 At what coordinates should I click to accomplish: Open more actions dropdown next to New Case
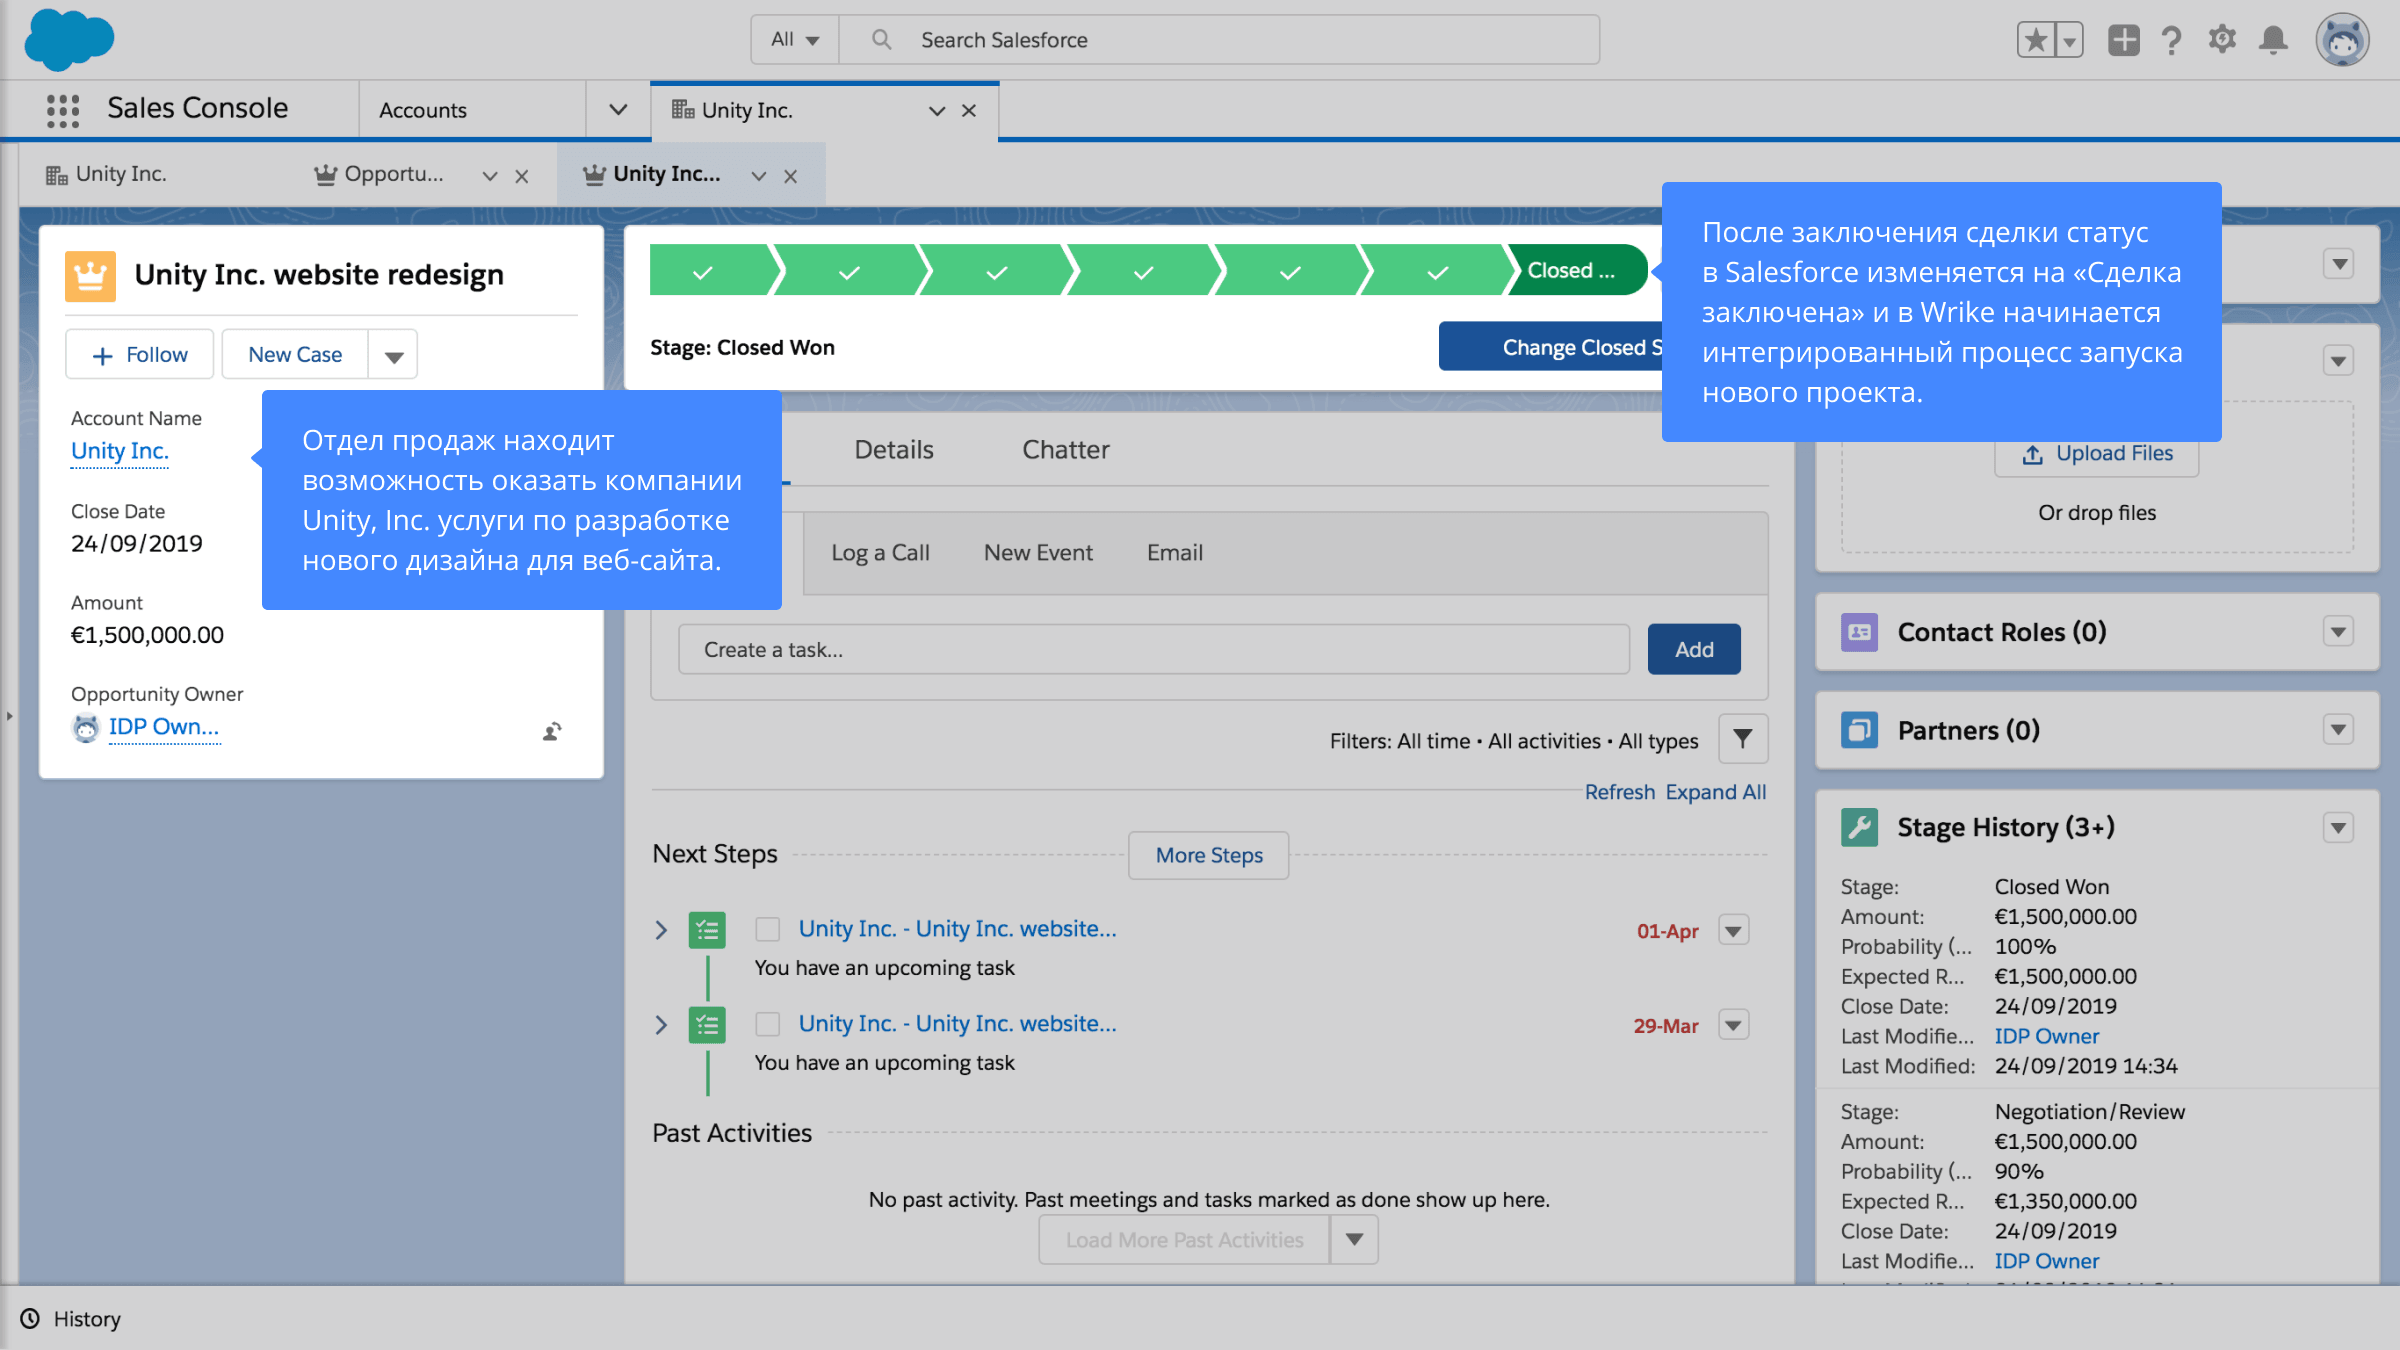[x=393, y=355]
